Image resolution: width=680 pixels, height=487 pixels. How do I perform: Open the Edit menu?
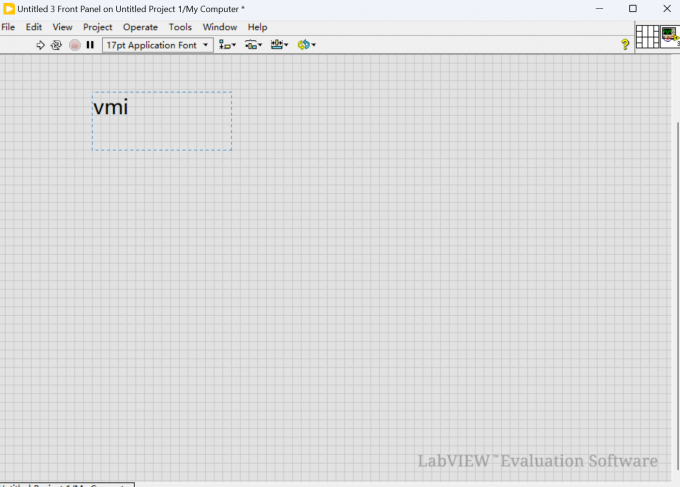pyautogui.click(x=34, y=27)
